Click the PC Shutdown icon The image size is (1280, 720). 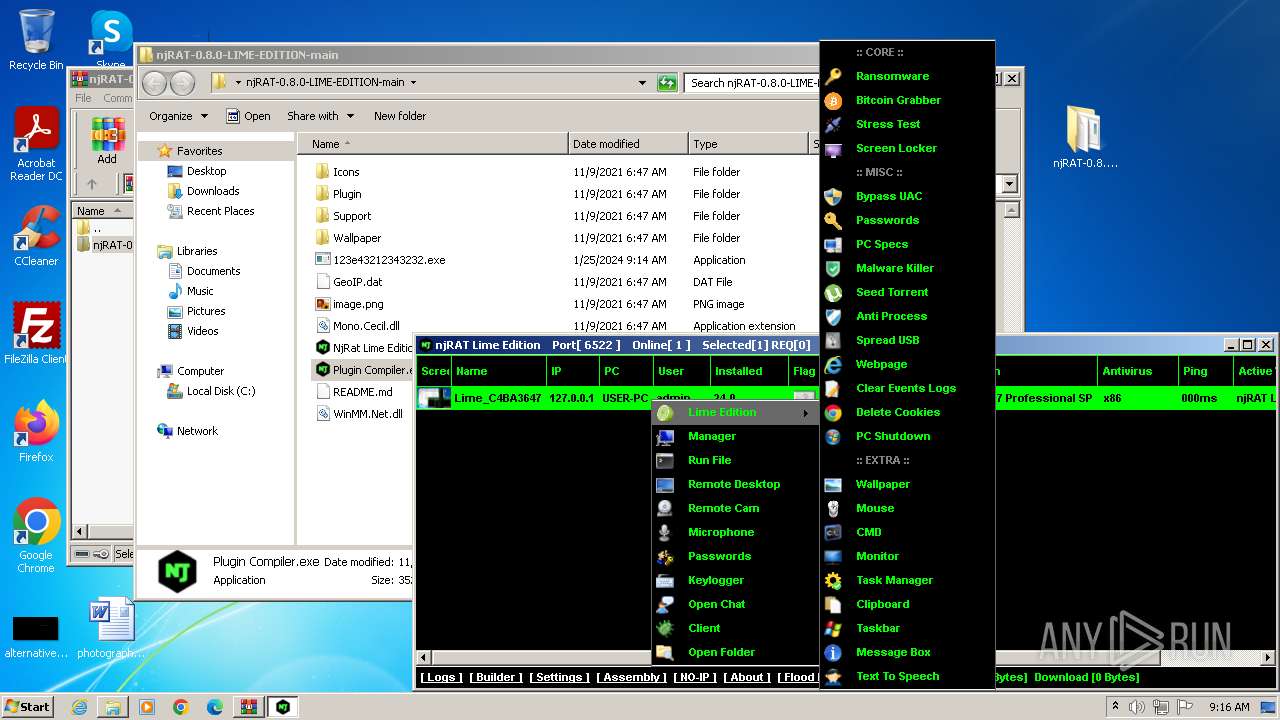point(833,436)
